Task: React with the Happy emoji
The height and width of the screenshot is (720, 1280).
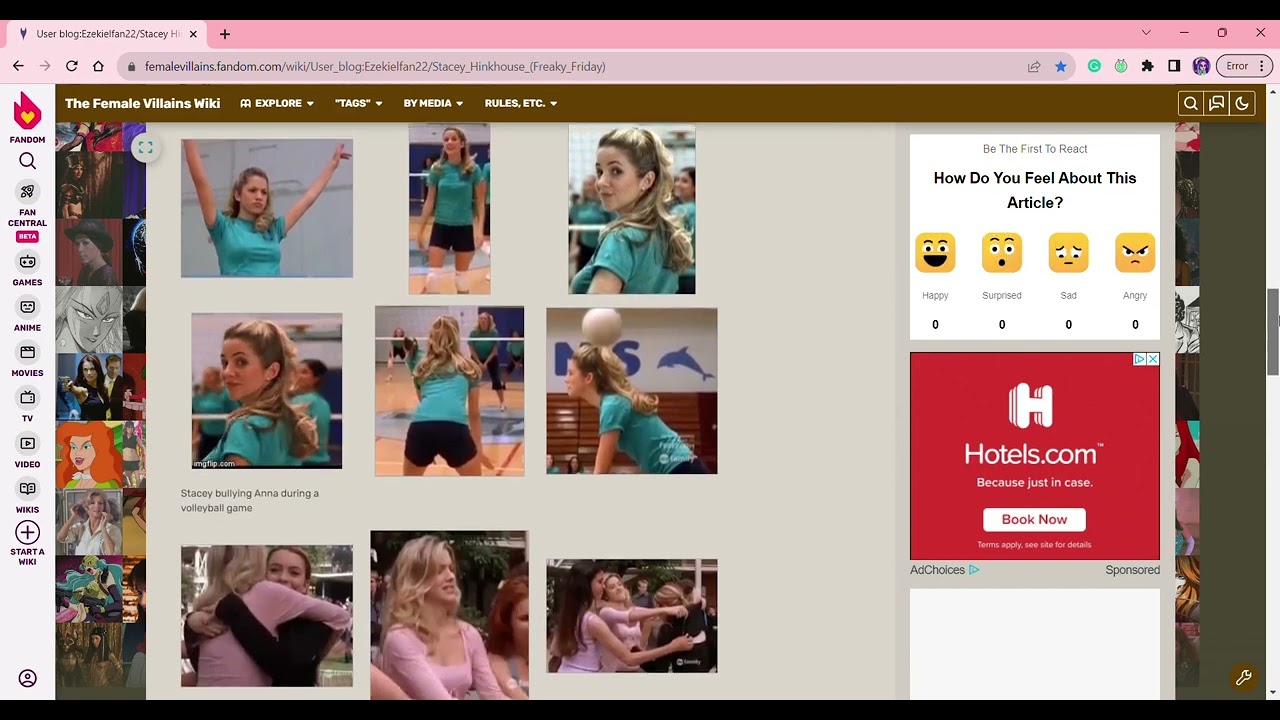Action: pos(935,253)
